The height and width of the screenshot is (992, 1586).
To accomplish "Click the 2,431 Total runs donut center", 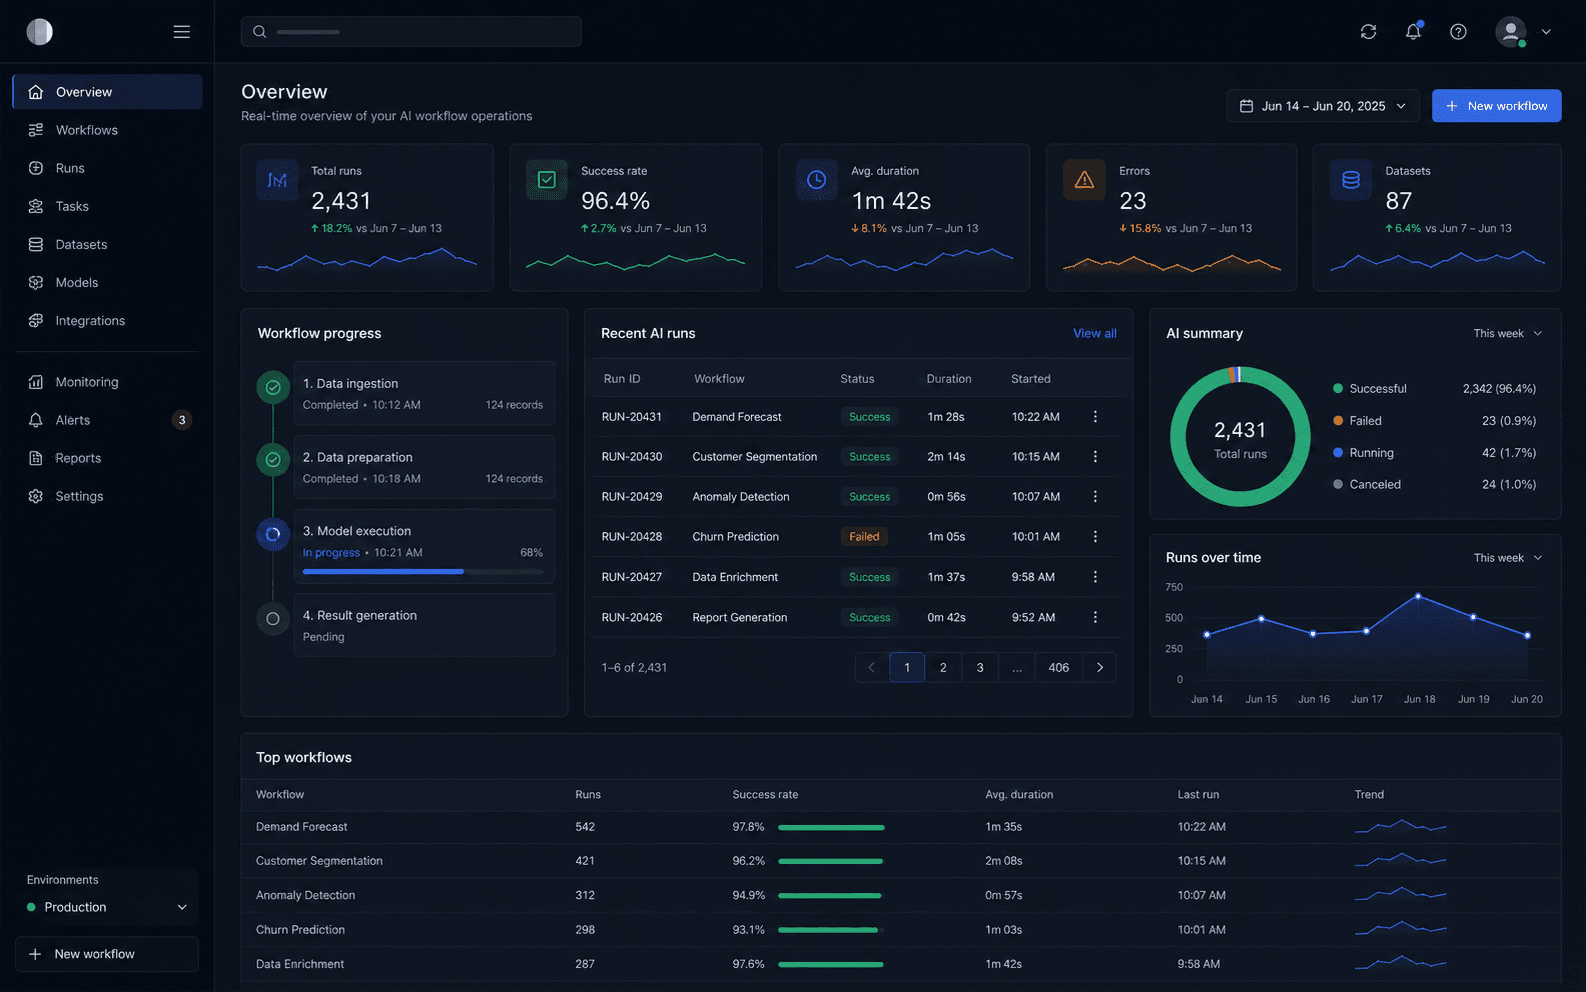I will 1240,438.
